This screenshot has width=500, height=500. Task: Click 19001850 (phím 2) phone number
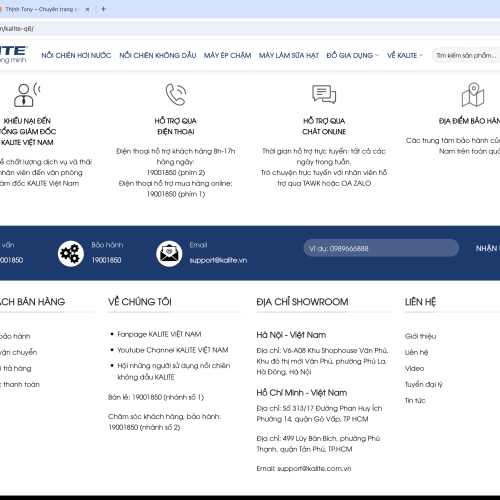coord(176,173)
